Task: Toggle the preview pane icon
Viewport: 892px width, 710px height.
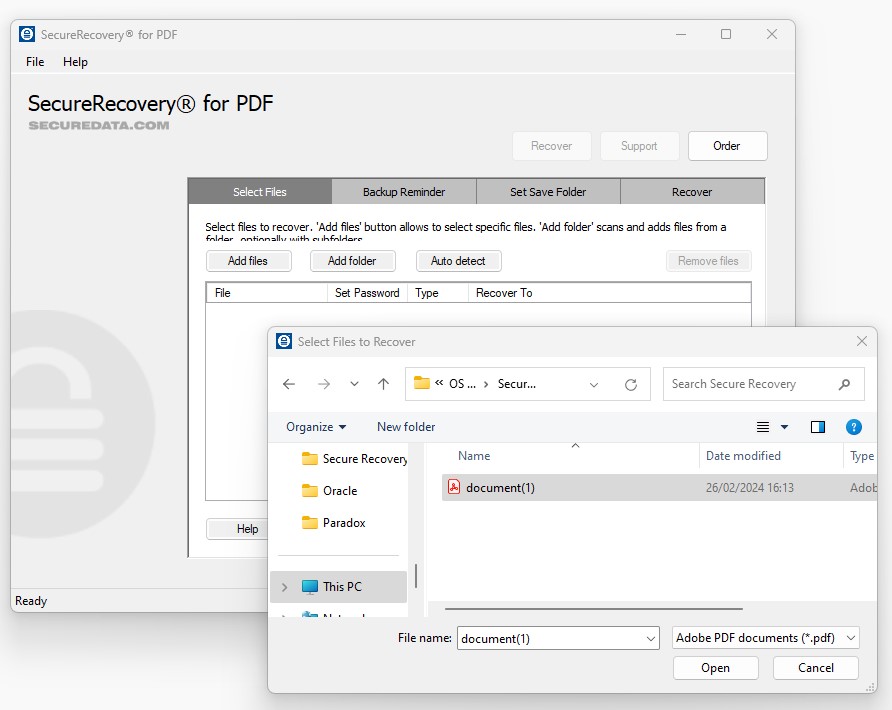Action: [x=818, y=426]
